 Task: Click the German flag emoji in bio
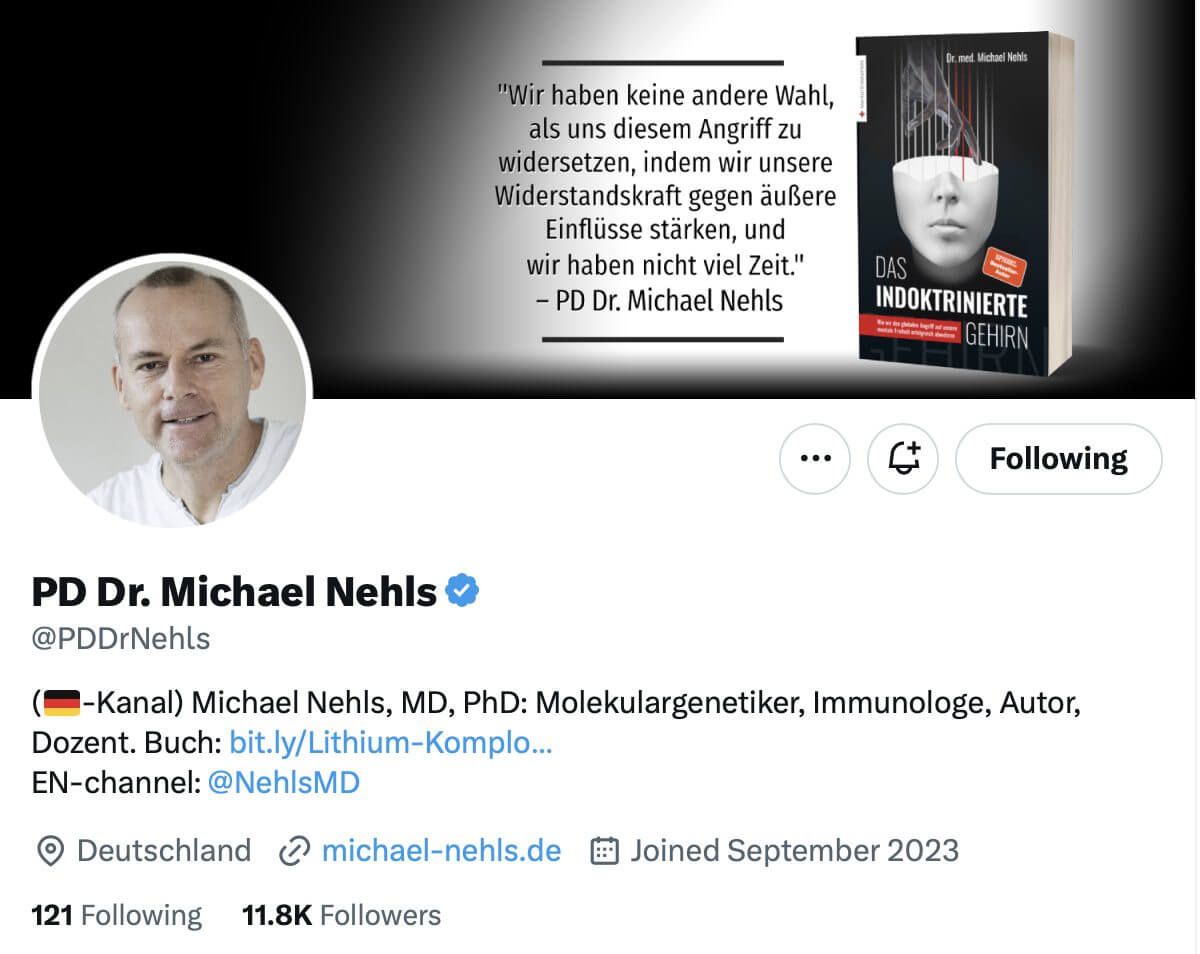(x=62, y=704)
